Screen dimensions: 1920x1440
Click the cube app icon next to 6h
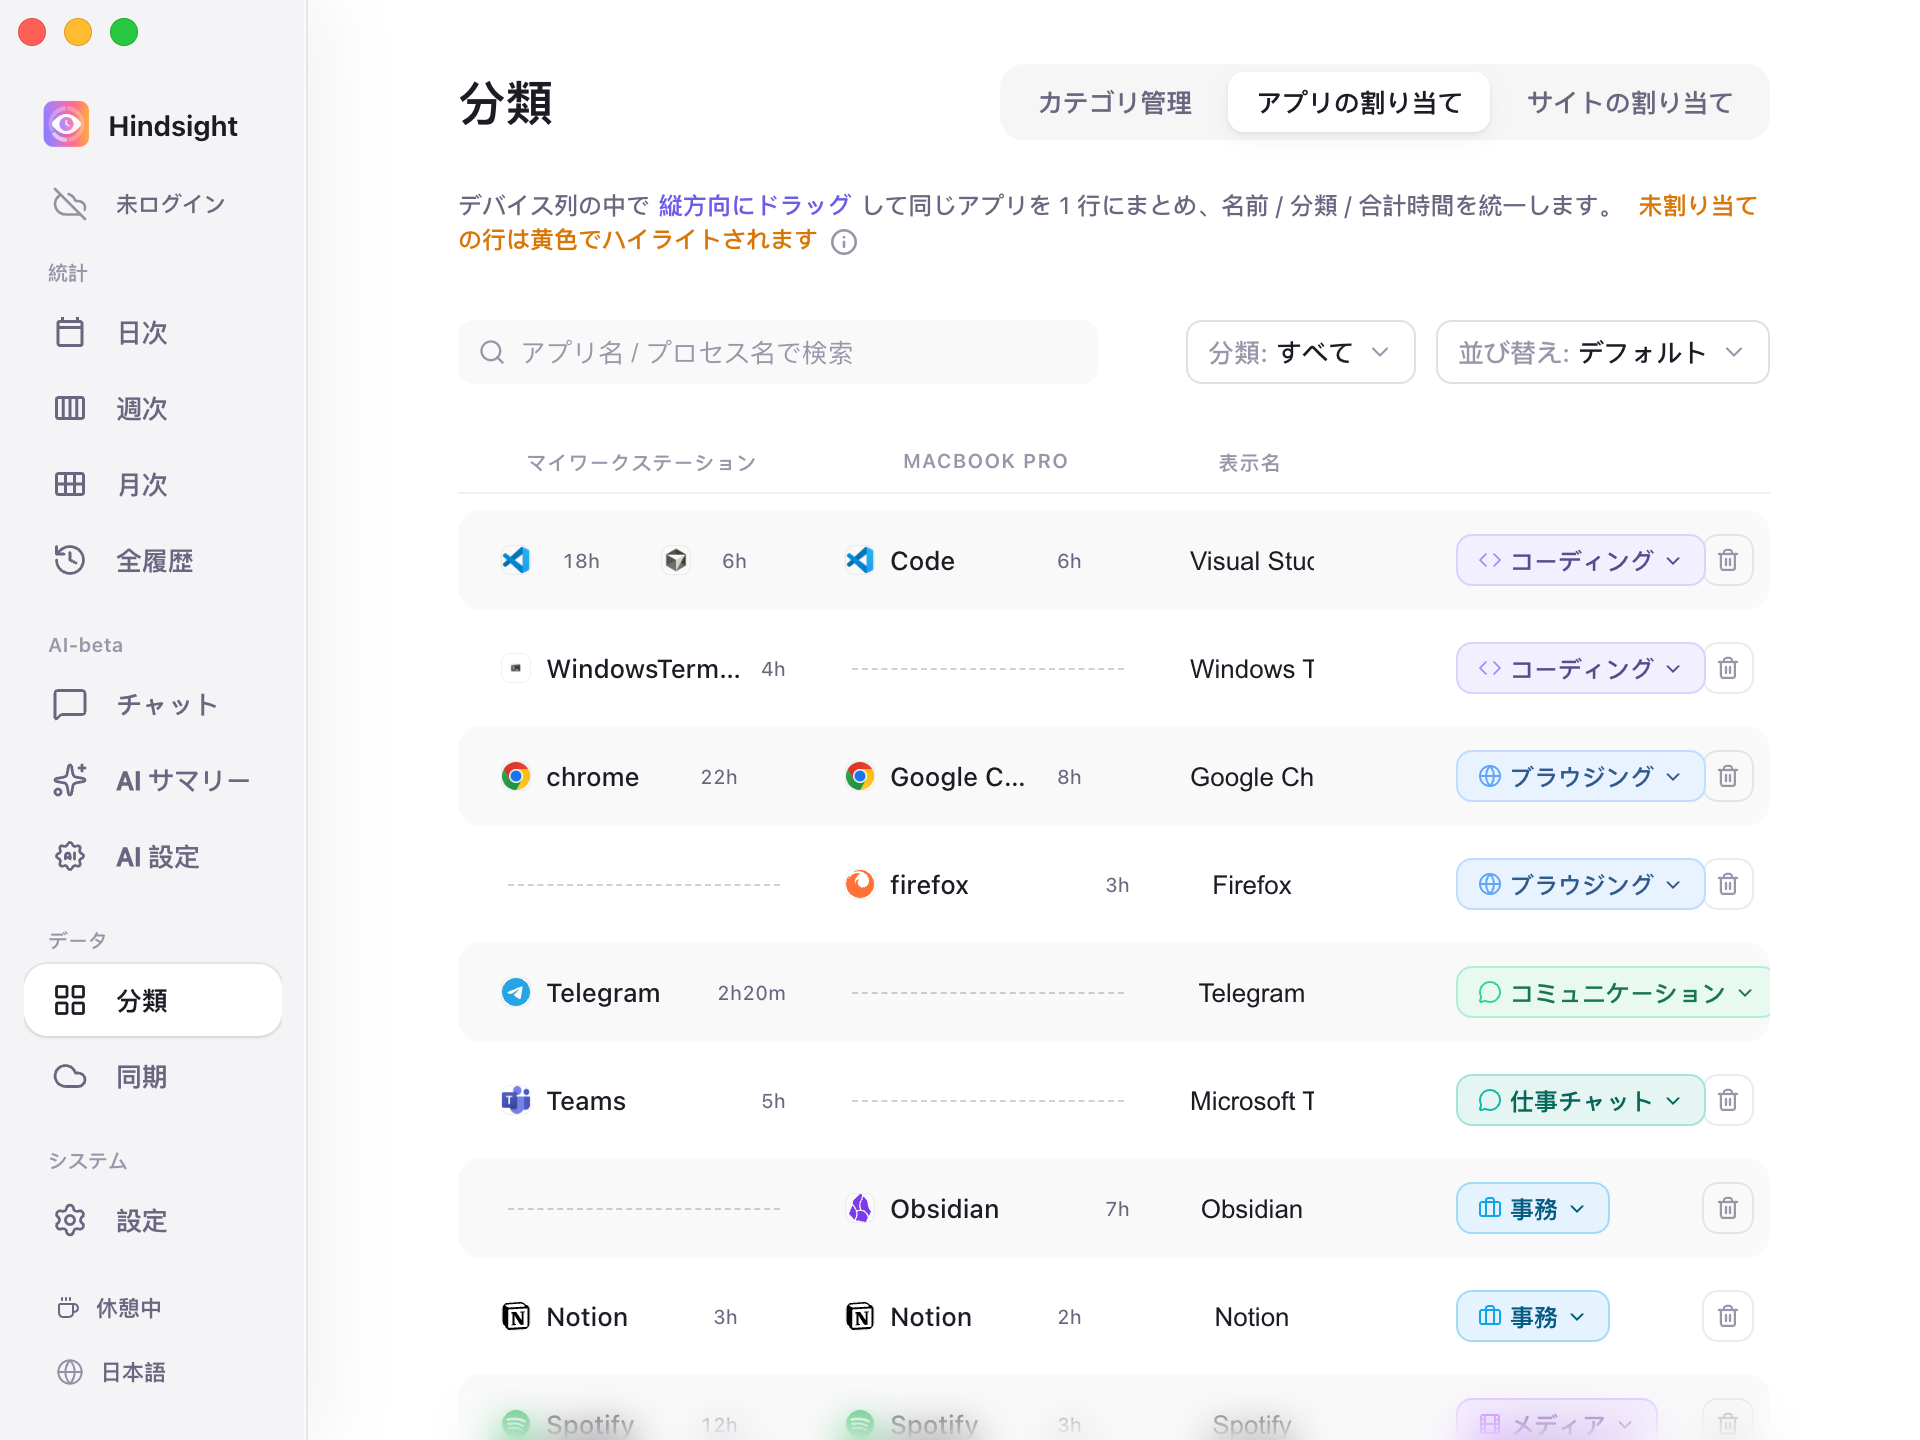click(676, 560)
